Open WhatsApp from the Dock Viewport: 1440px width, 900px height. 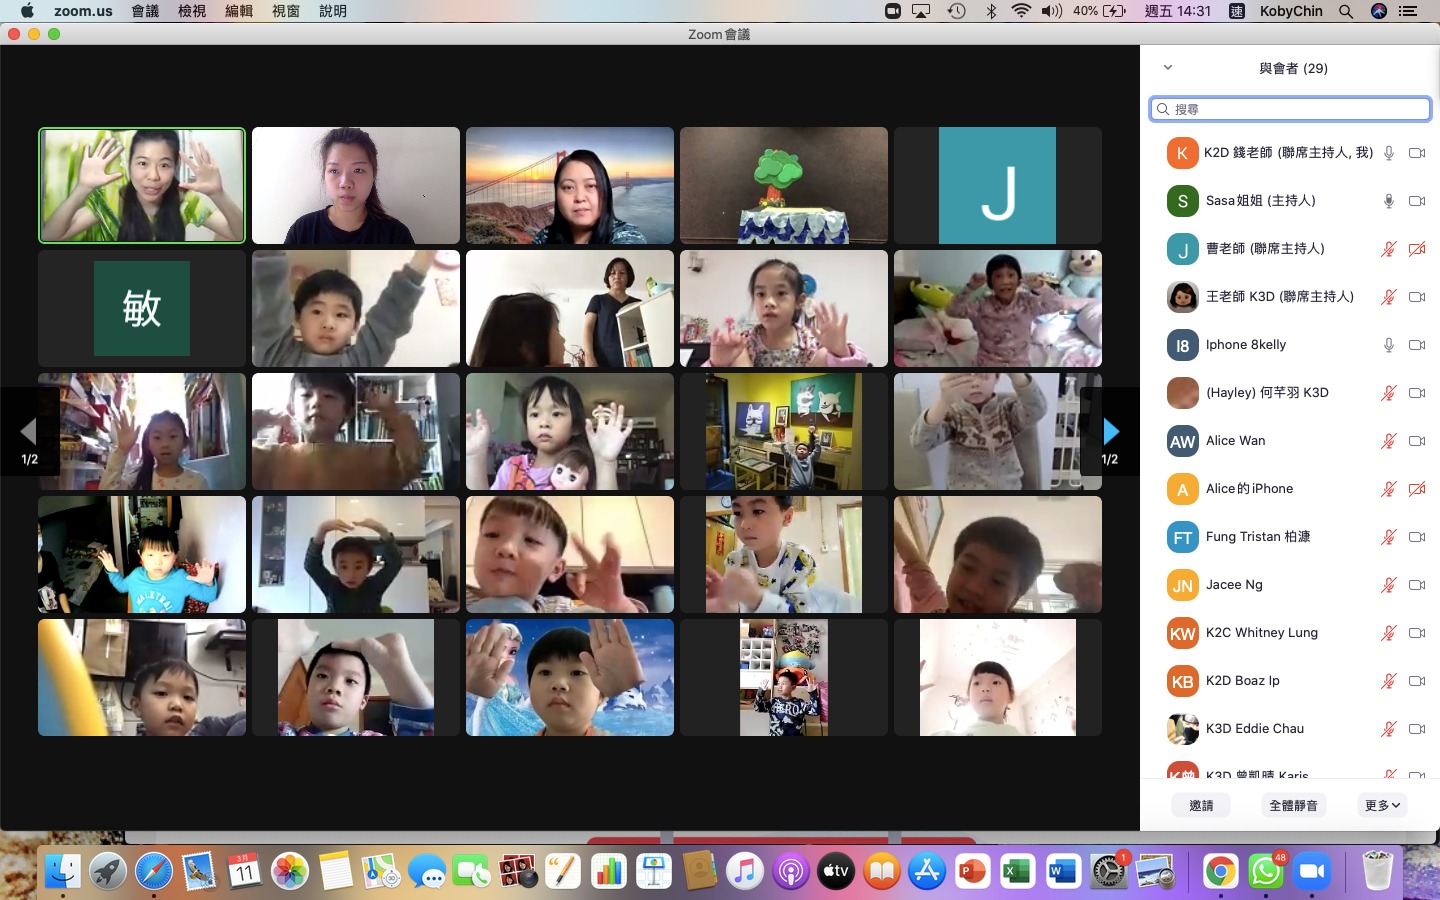tap(1265, 872)
